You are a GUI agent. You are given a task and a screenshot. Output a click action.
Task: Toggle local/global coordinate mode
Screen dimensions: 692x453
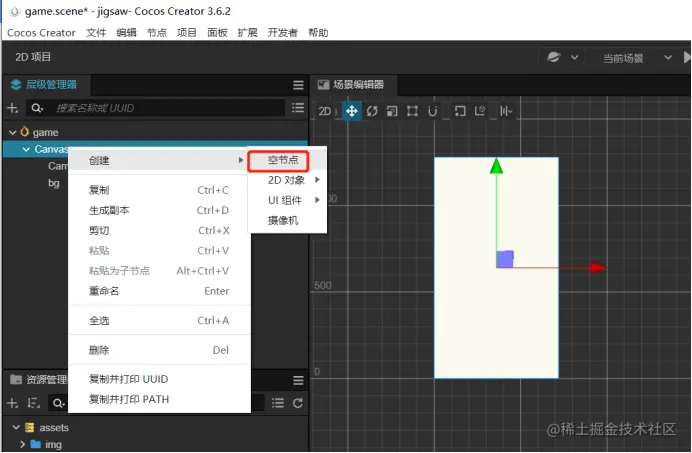(x=480, y=111)
